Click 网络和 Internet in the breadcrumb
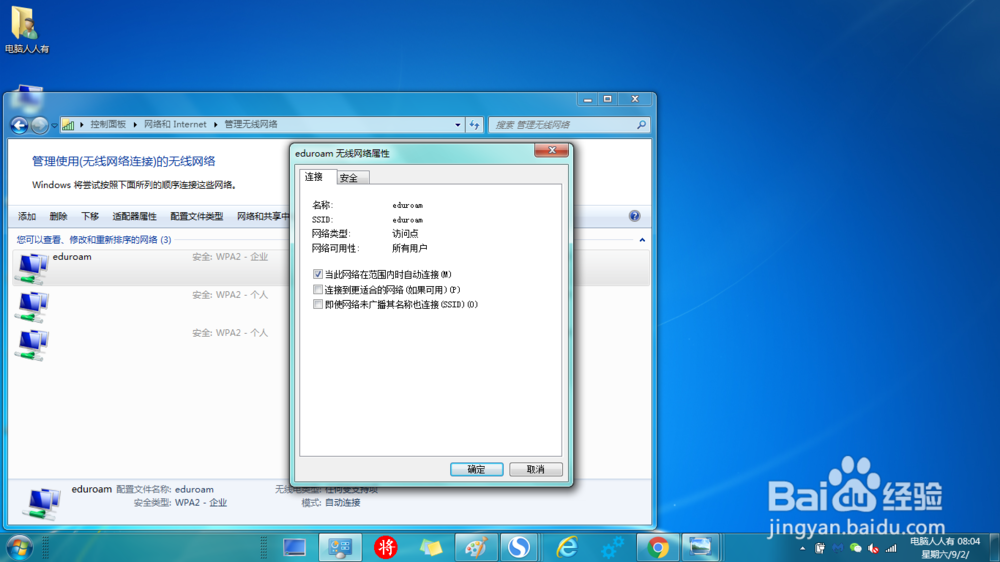1000x562 pixels. point(175,124)
